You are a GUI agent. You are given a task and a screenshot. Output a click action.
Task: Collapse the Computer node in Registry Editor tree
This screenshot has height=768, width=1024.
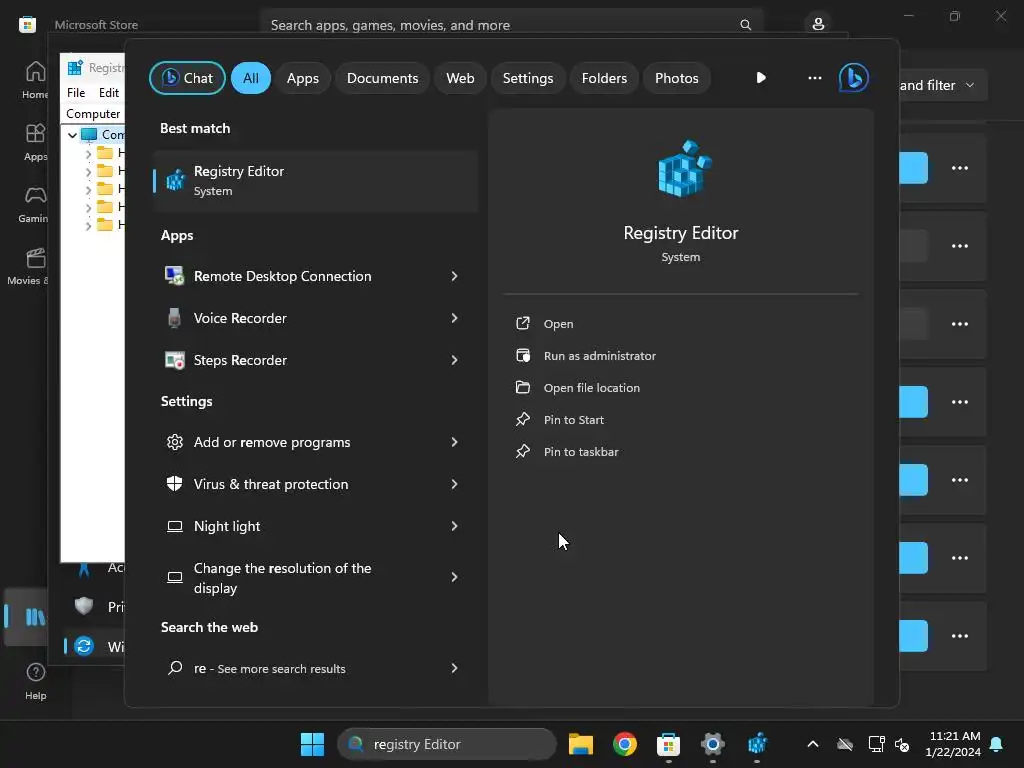tap(72, 135)
